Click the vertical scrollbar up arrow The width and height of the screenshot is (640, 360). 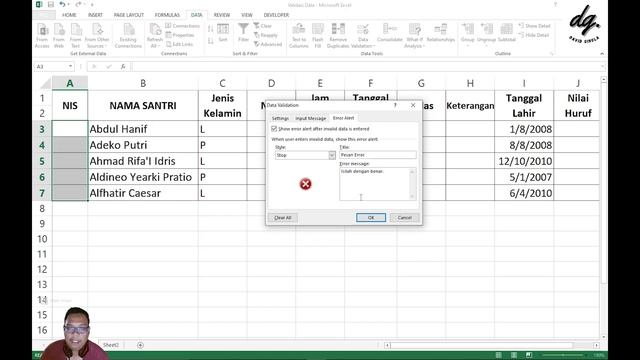[604, 80]
